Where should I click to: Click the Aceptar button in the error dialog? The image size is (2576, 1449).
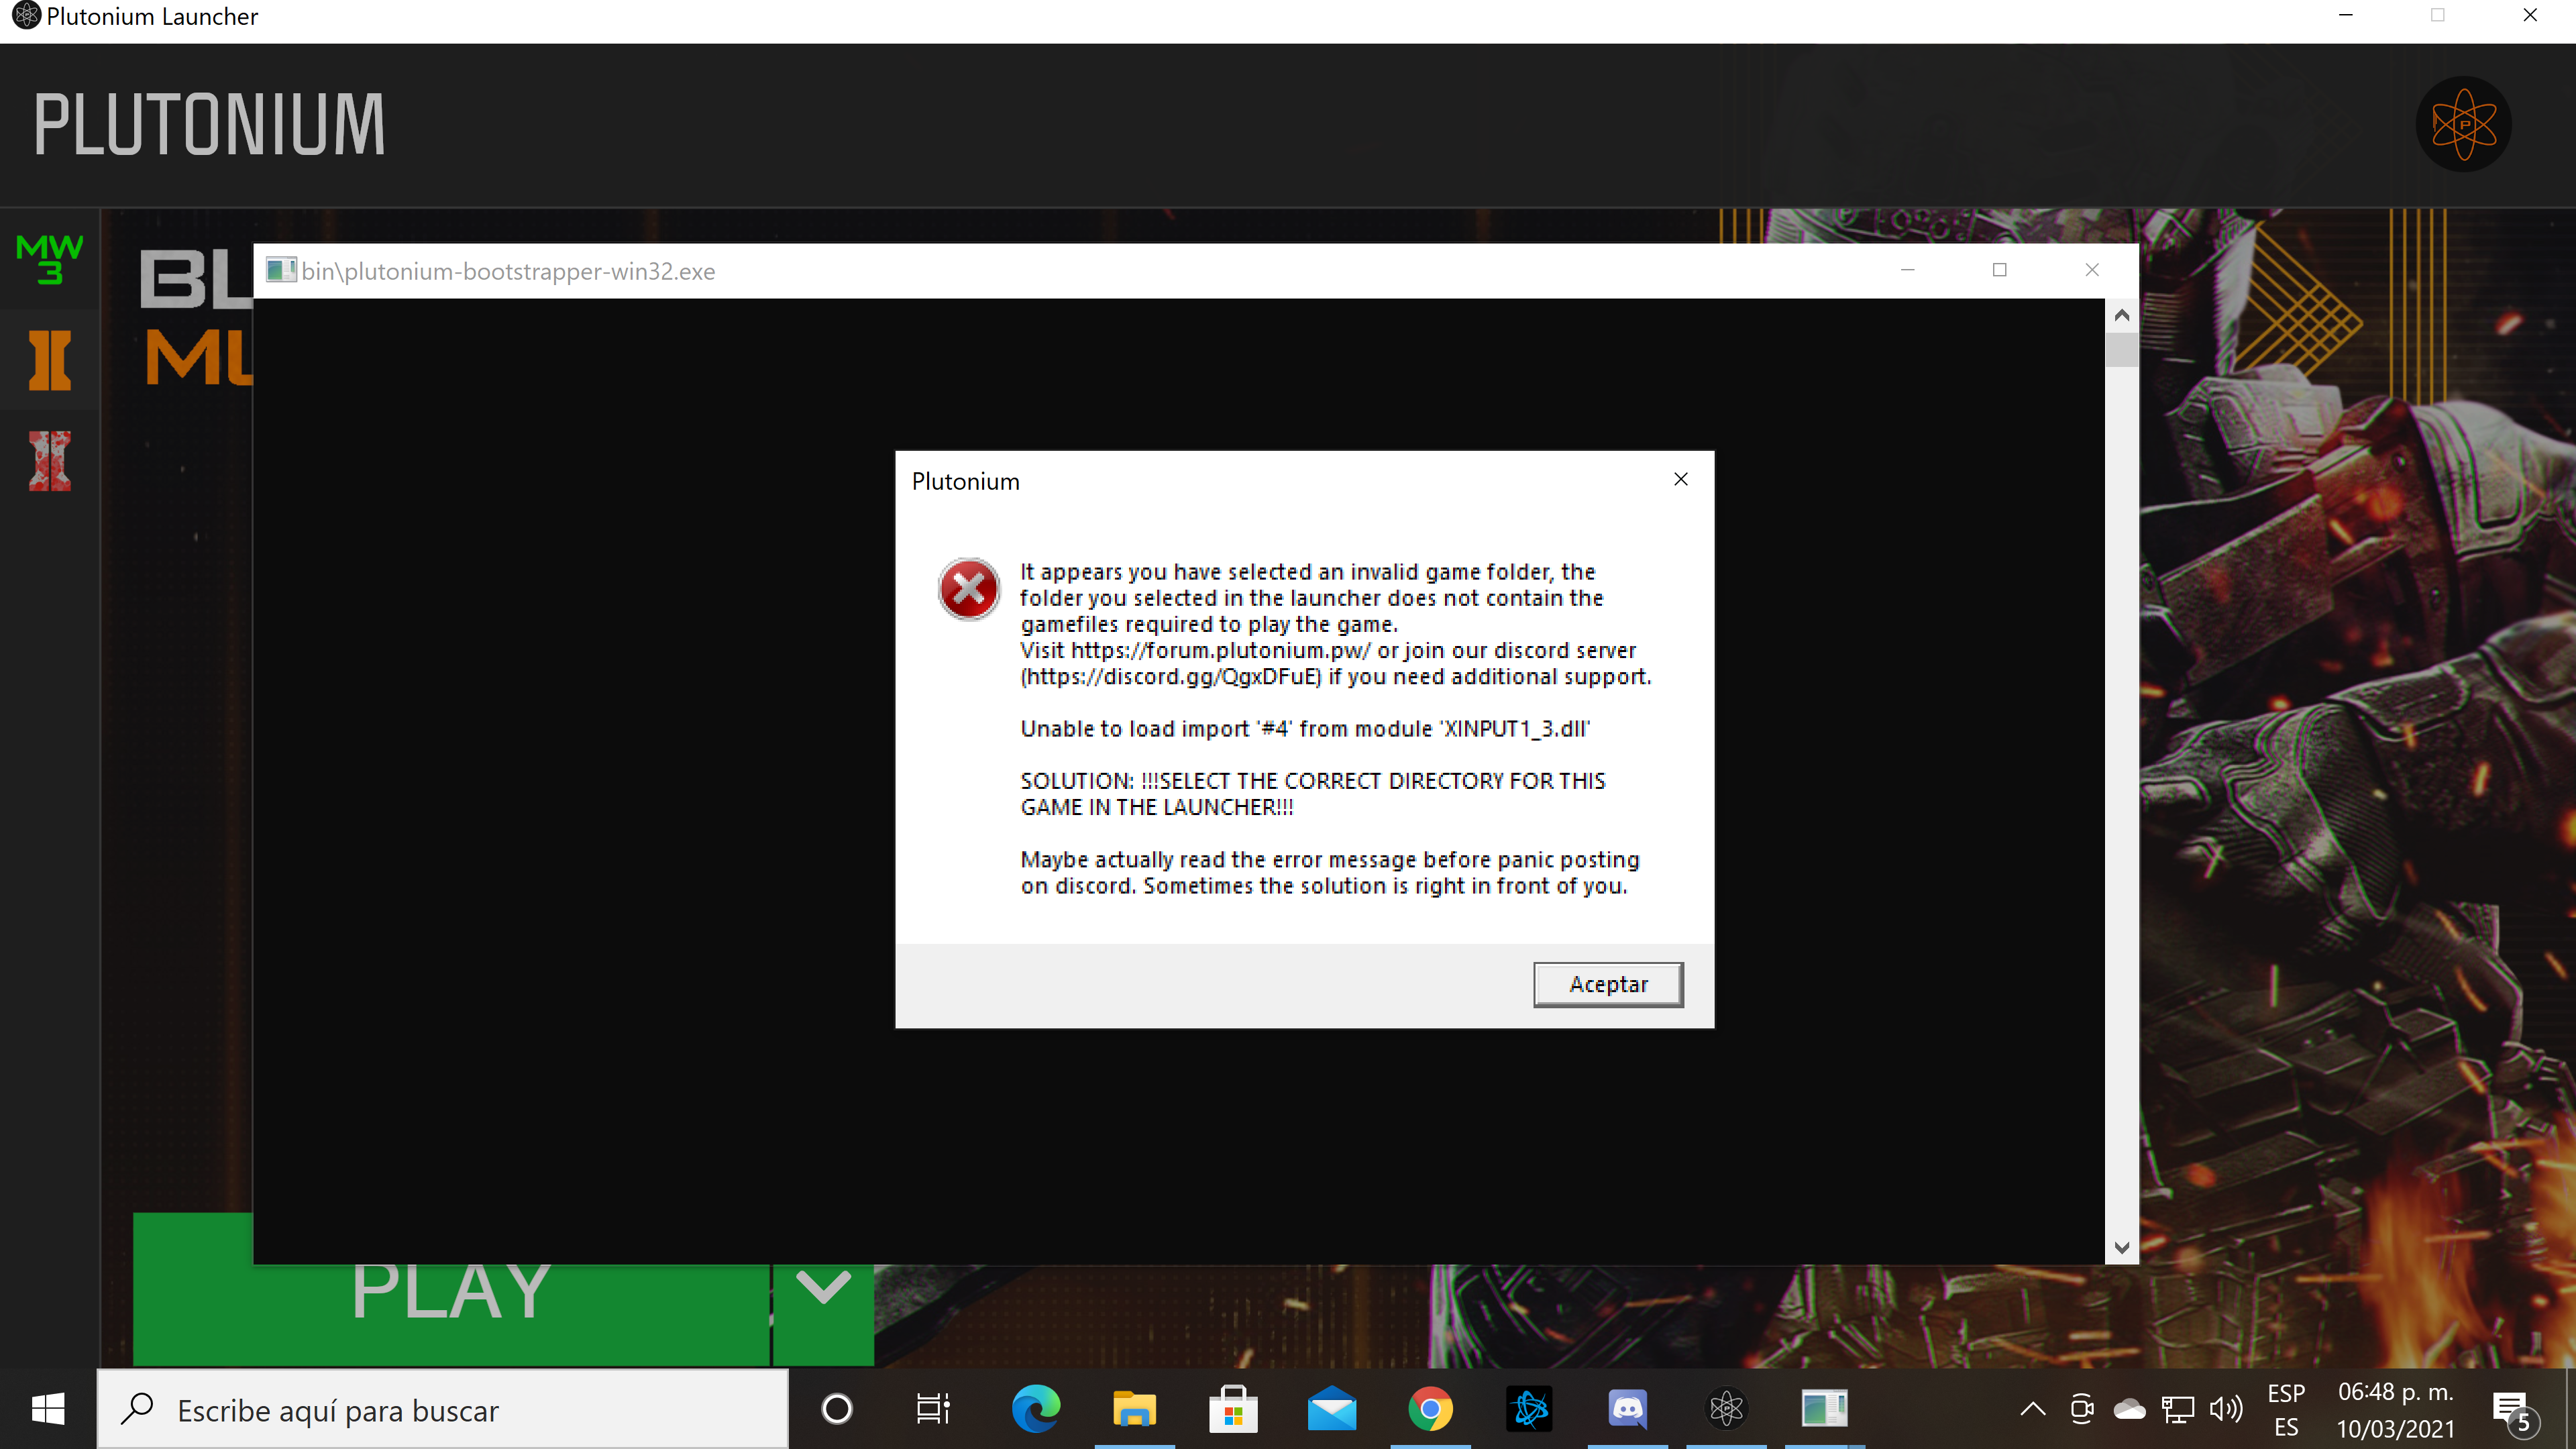click(x=1608, y=984)
